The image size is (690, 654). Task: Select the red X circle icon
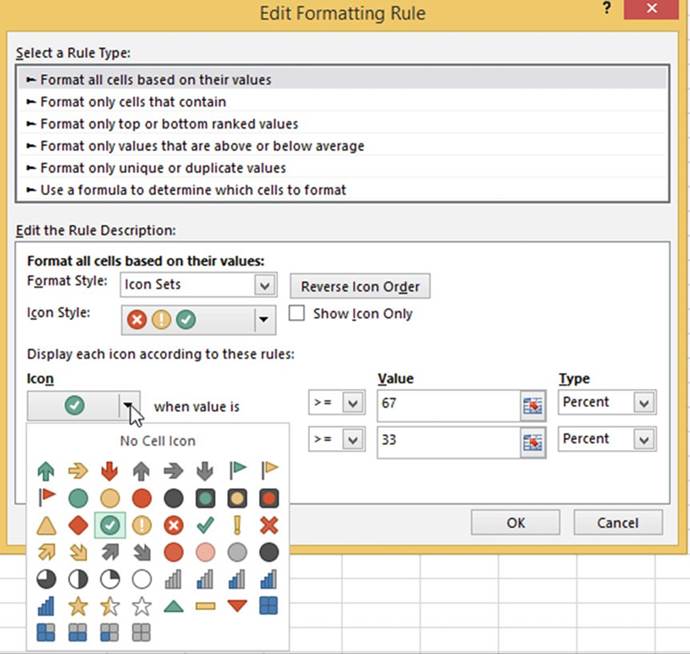[173, 524]
